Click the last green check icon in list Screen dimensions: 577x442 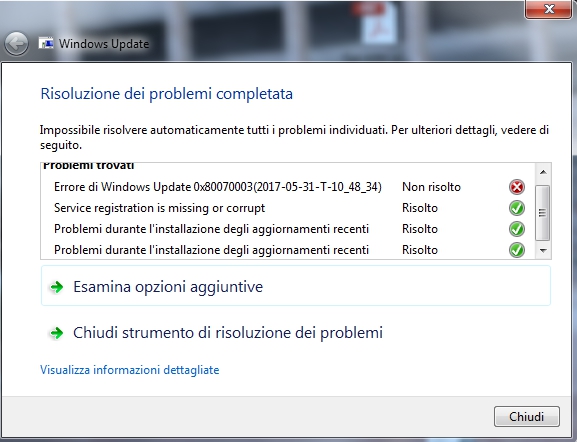(x=517, y=250)
